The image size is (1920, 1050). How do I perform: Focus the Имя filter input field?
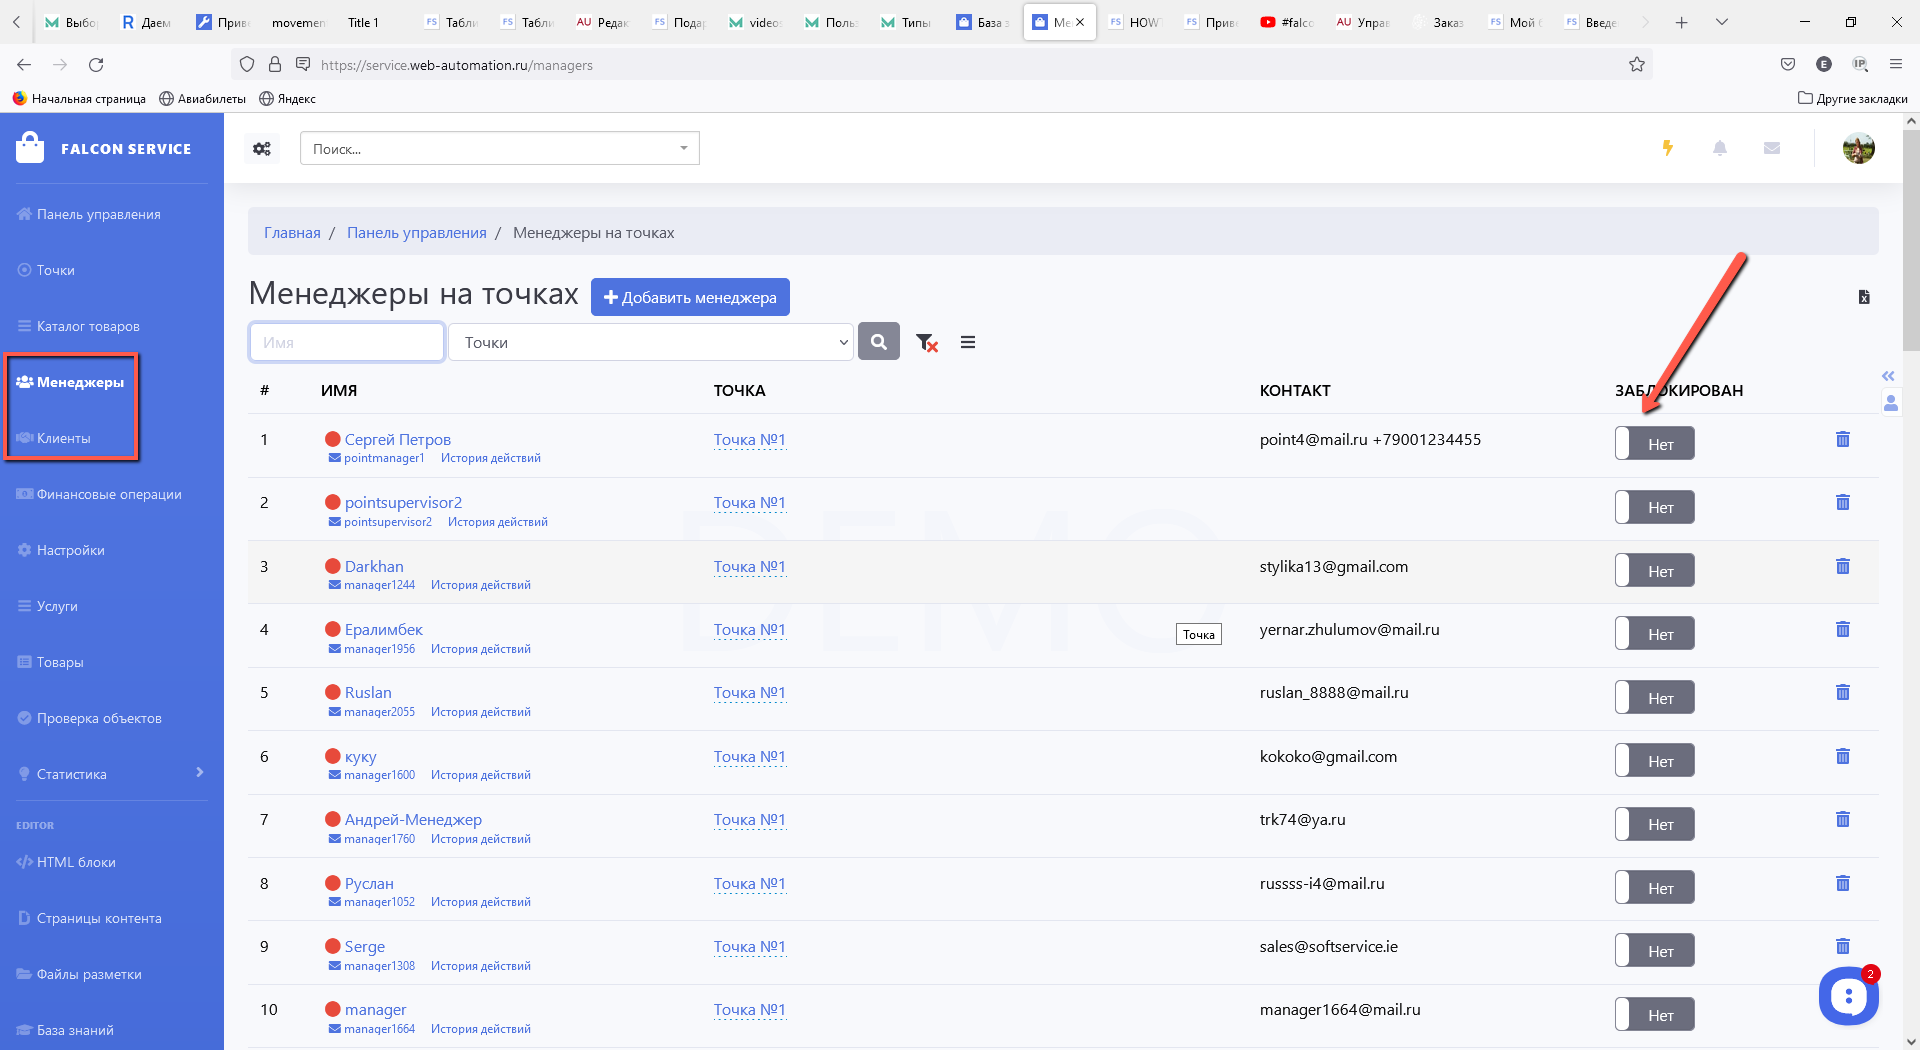pos(346,343)
